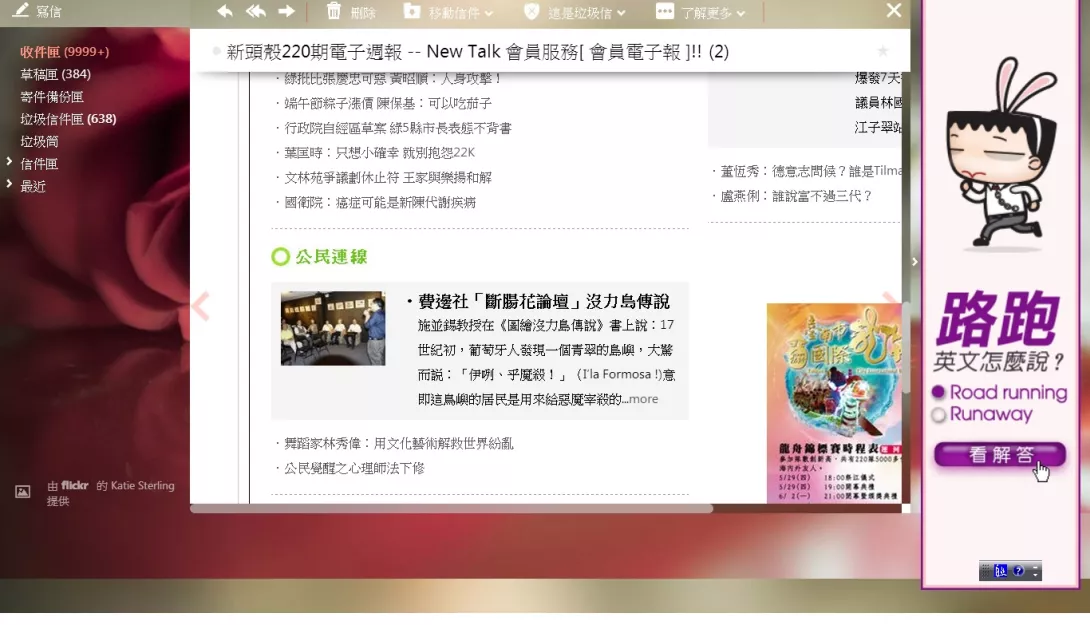Click the background photo image icon
This screenshot has width=1090, height=625.
[x=23, y=492]
